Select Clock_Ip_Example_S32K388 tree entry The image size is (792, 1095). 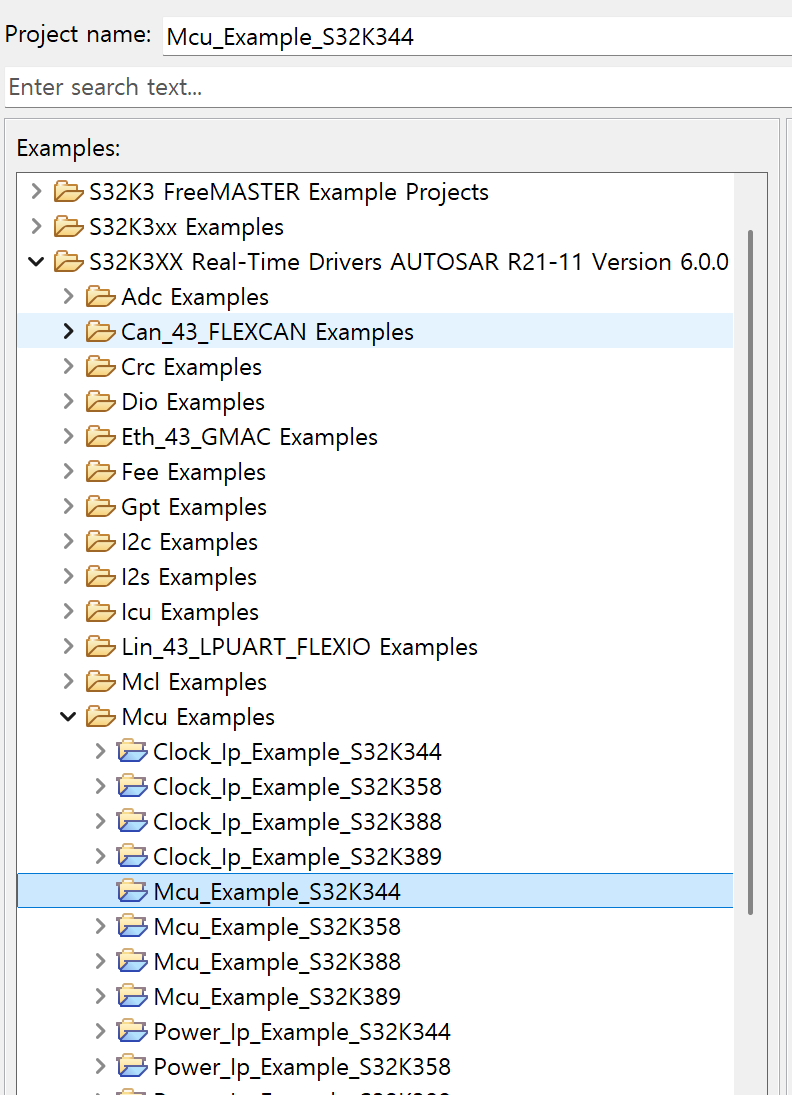click(298, 822)
